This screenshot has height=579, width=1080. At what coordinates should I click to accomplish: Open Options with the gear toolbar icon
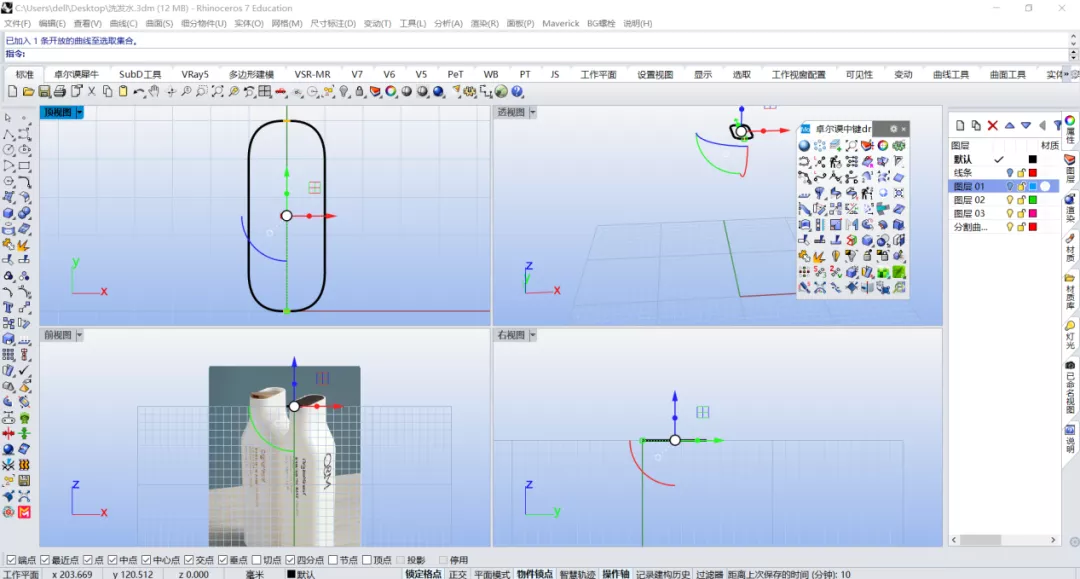470,92
